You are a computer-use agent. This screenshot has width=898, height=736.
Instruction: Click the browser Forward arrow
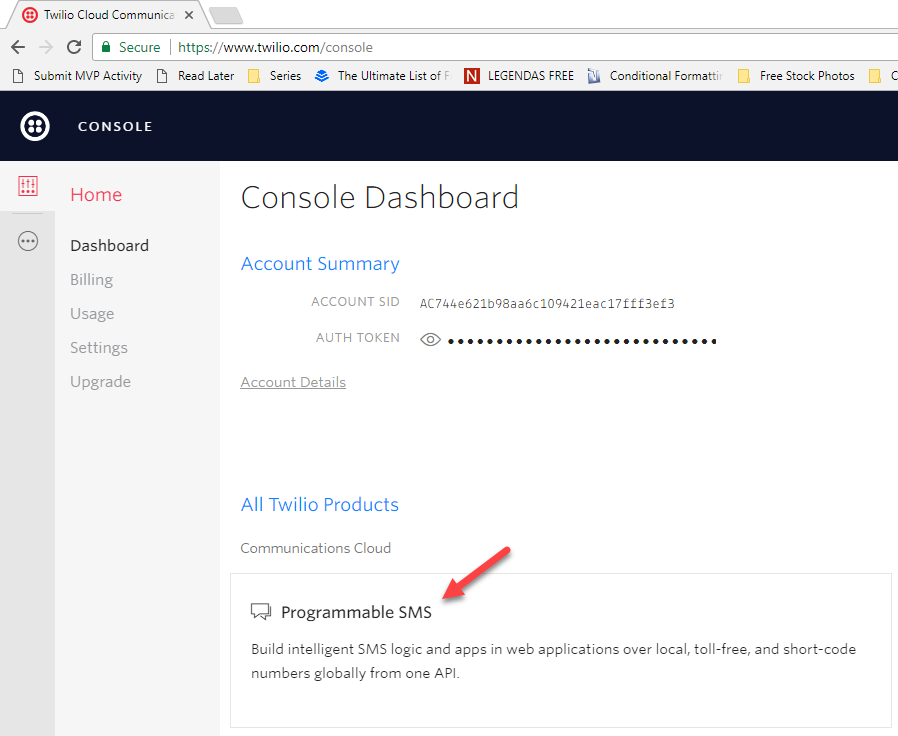[46, 47]
